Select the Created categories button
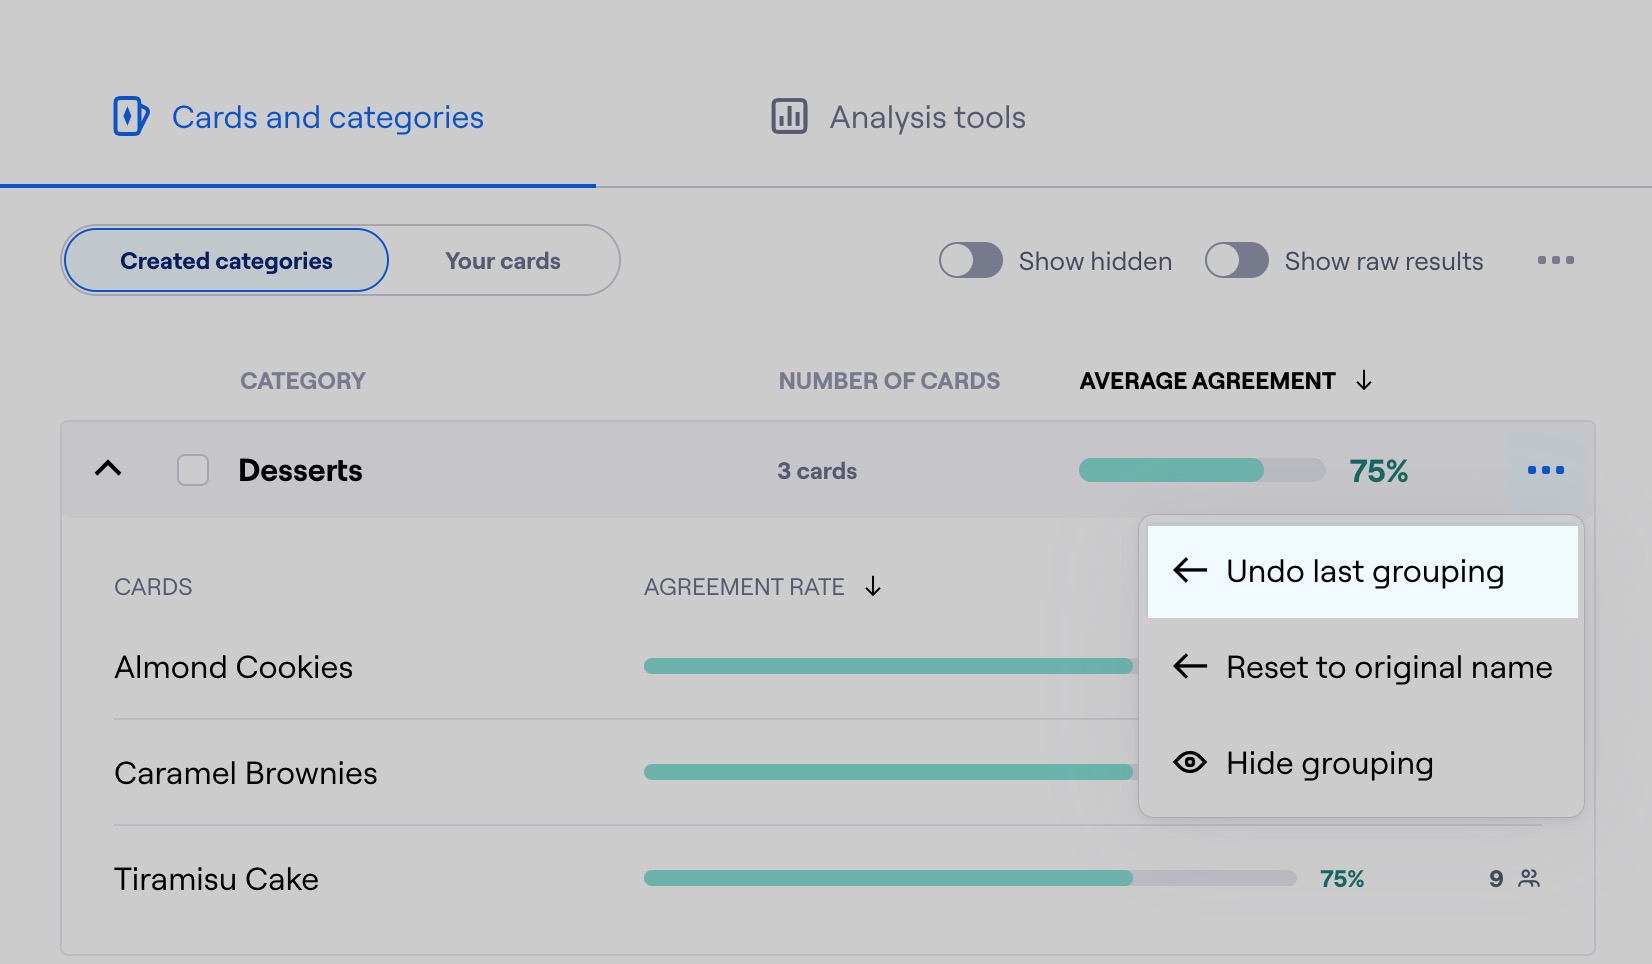Image resolution: width=1652 pixels, height=964 pixels. (226, 261)
